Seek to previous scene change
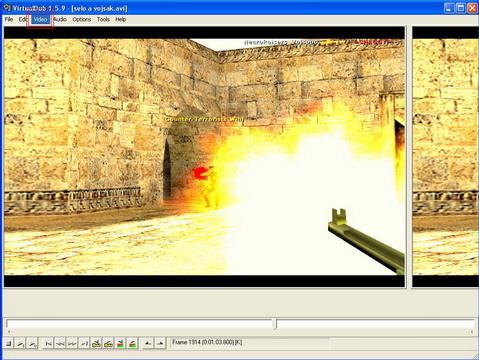Viewport: 479px width, 360px height. click(x=120, y=343)
